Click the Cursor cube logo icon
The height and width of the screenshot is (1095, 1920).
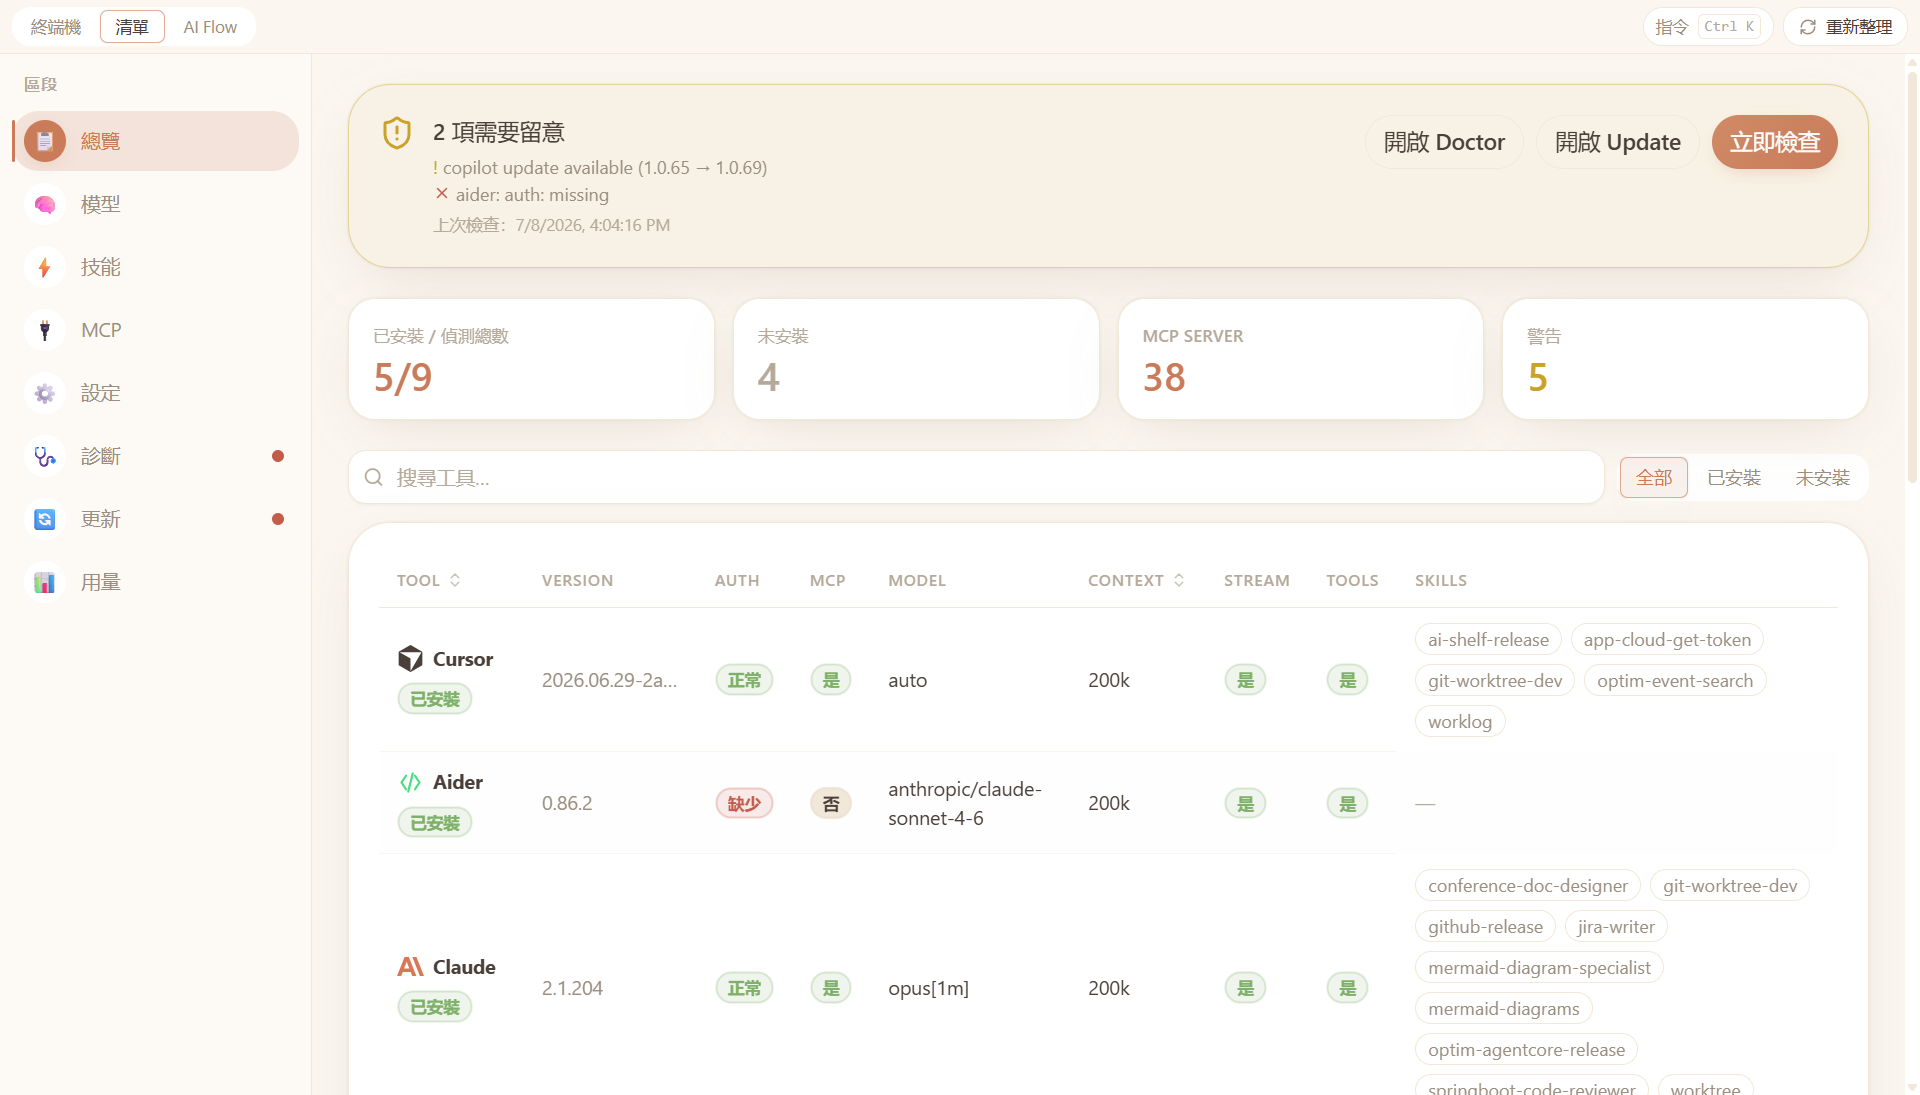point(410,658)
